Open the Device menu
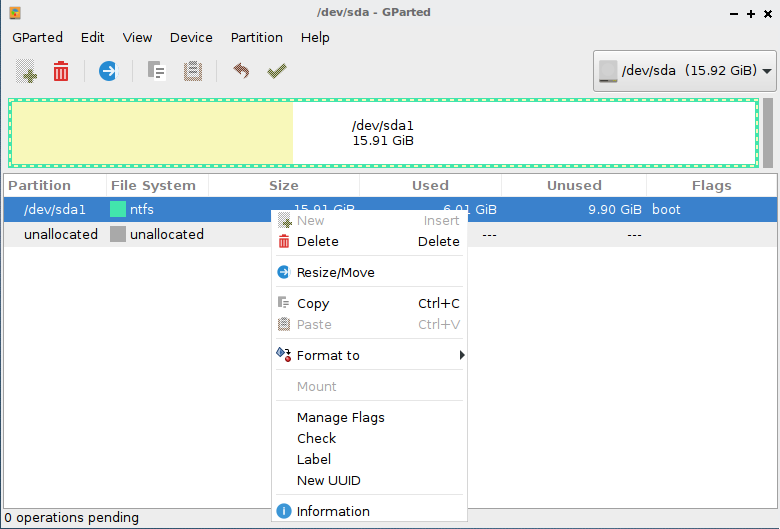 pyautogui.click(x=191, y=38)
